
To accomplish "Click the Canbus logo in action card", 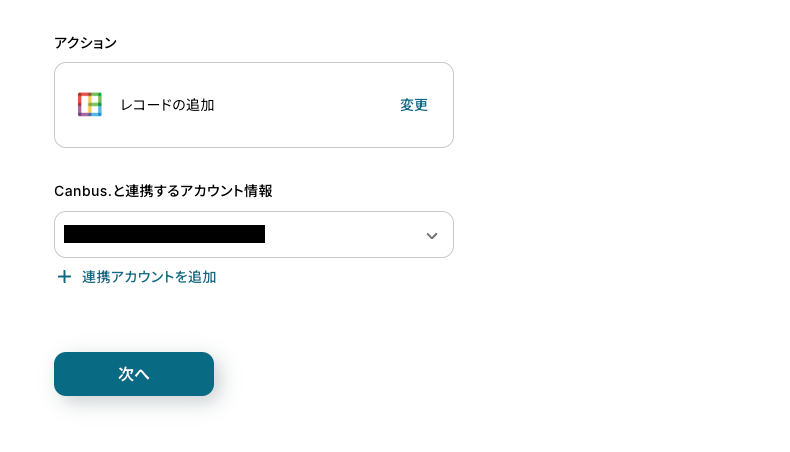I will click(90, 105).
